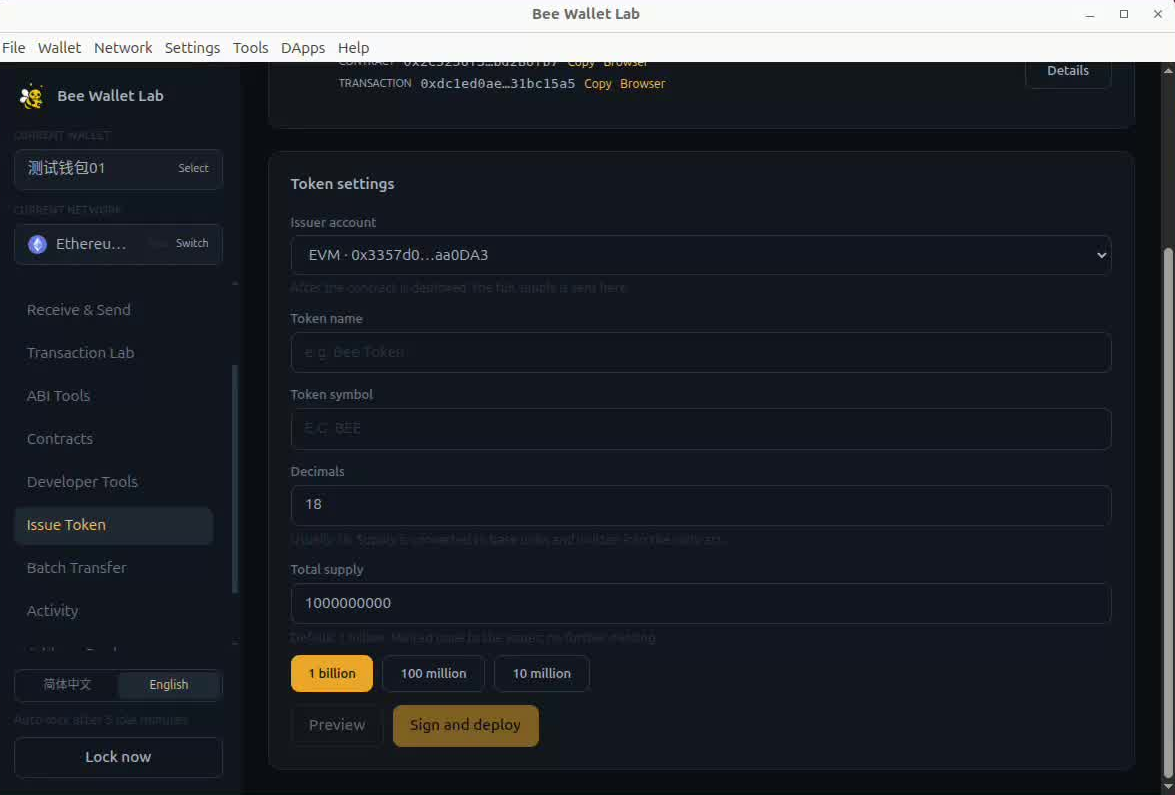This screenshot has height=795, width=1175.
Task: Open Developer Tools in sidebar
Action: 113,482
